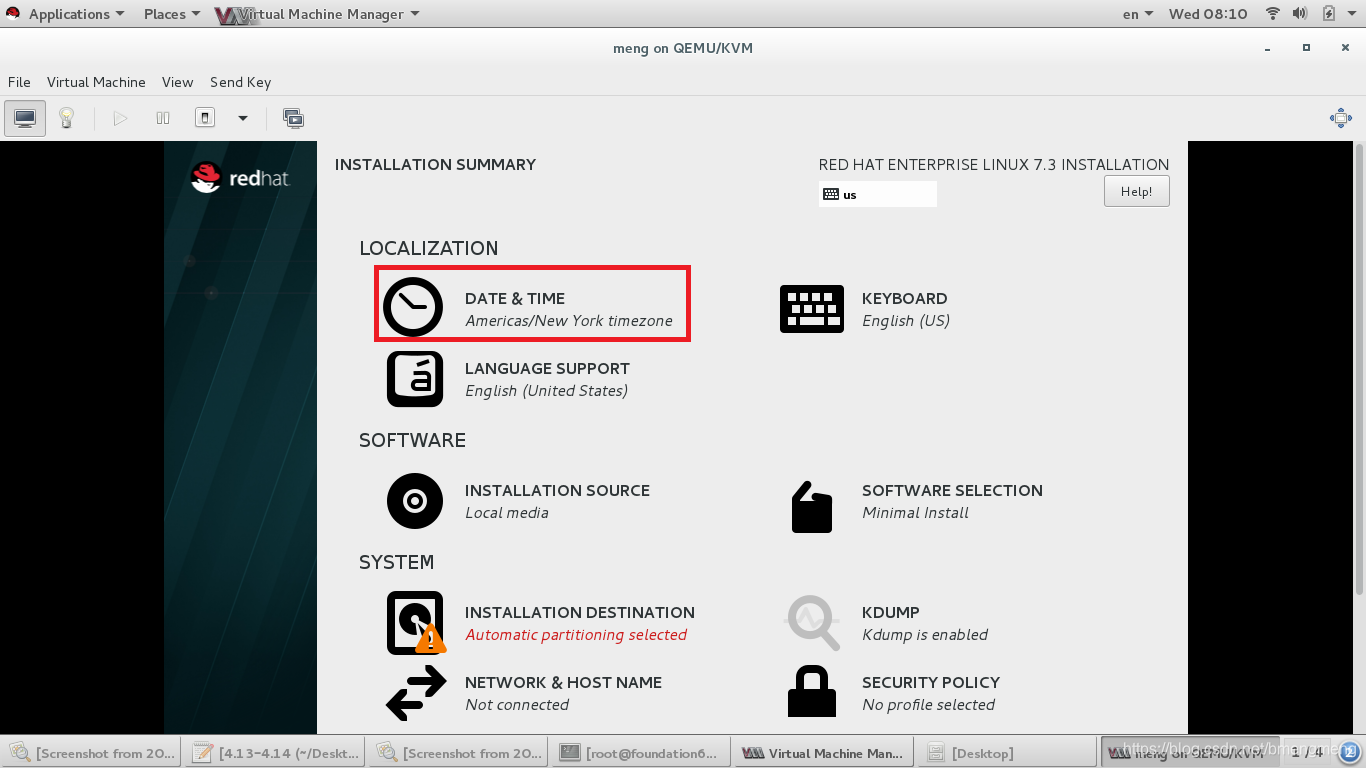Open the en input source dropdown

(x=1137, y=14)
